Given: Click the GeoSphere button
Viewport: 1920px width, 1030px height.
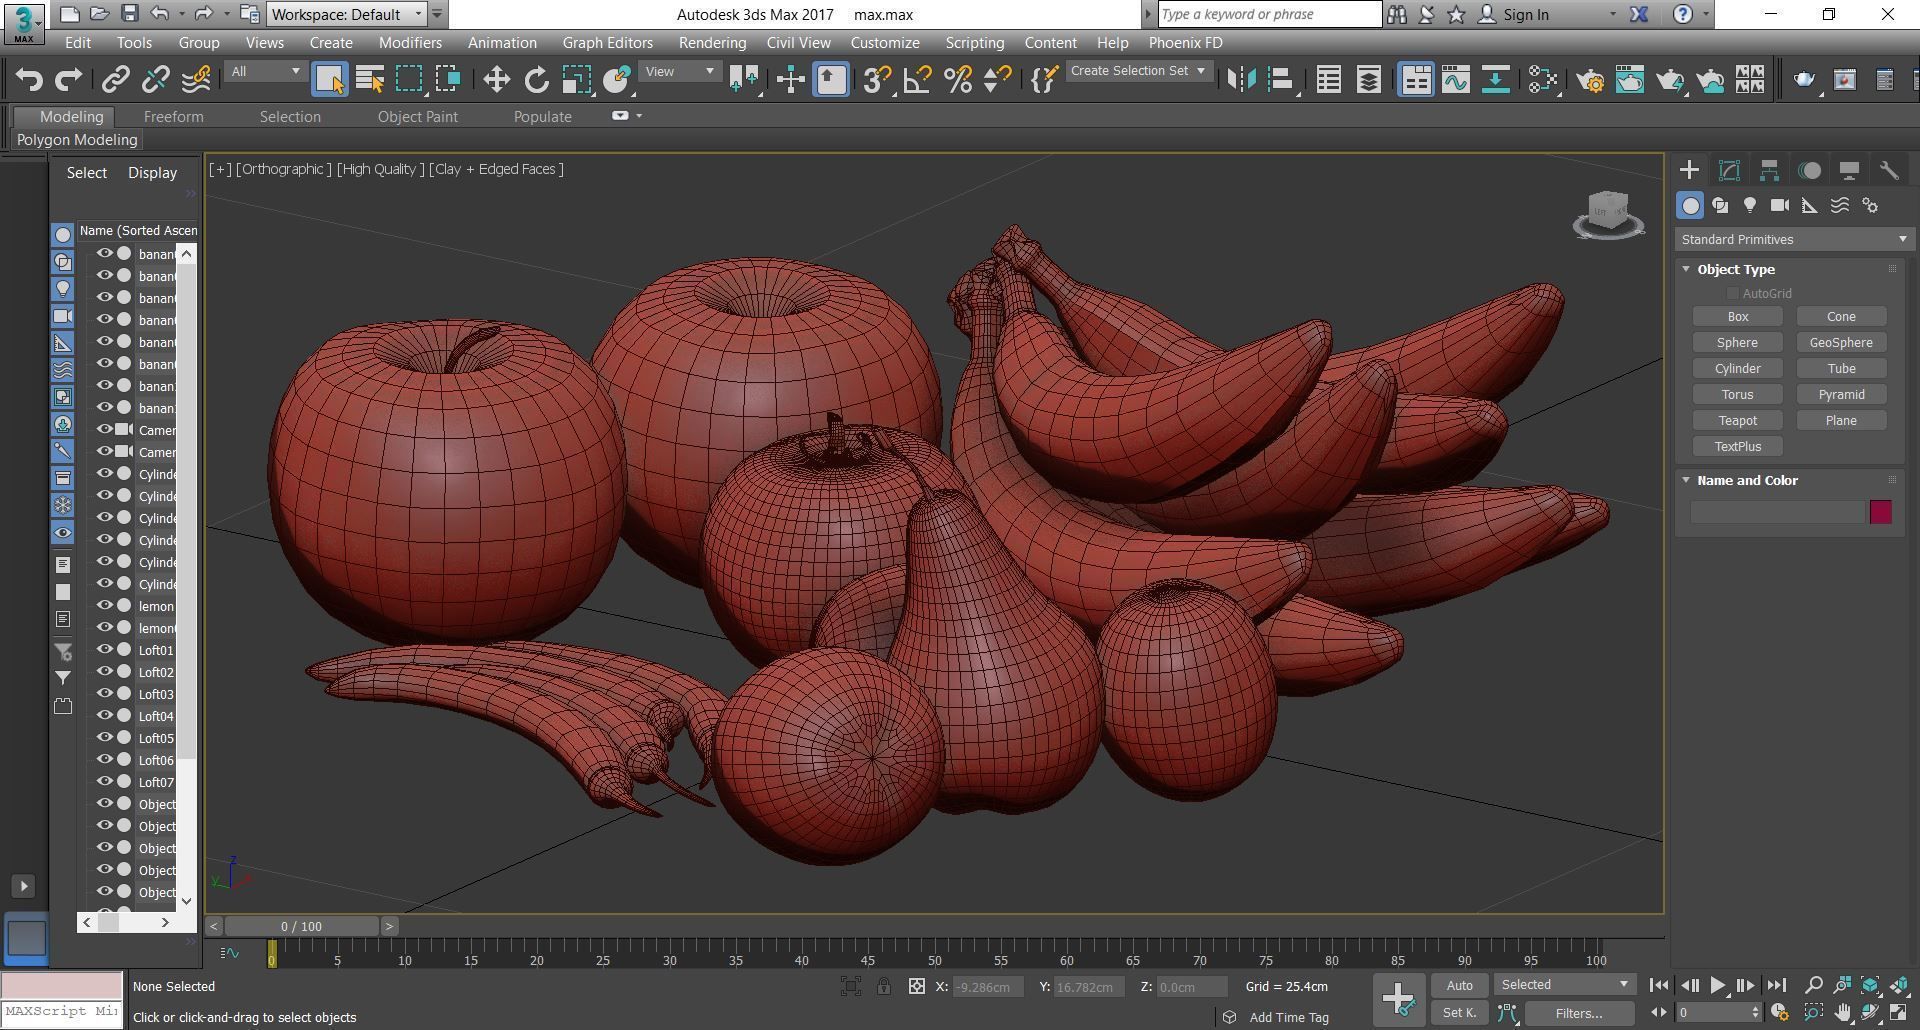Looking at the screenshot, I should tap(1841, 343).
